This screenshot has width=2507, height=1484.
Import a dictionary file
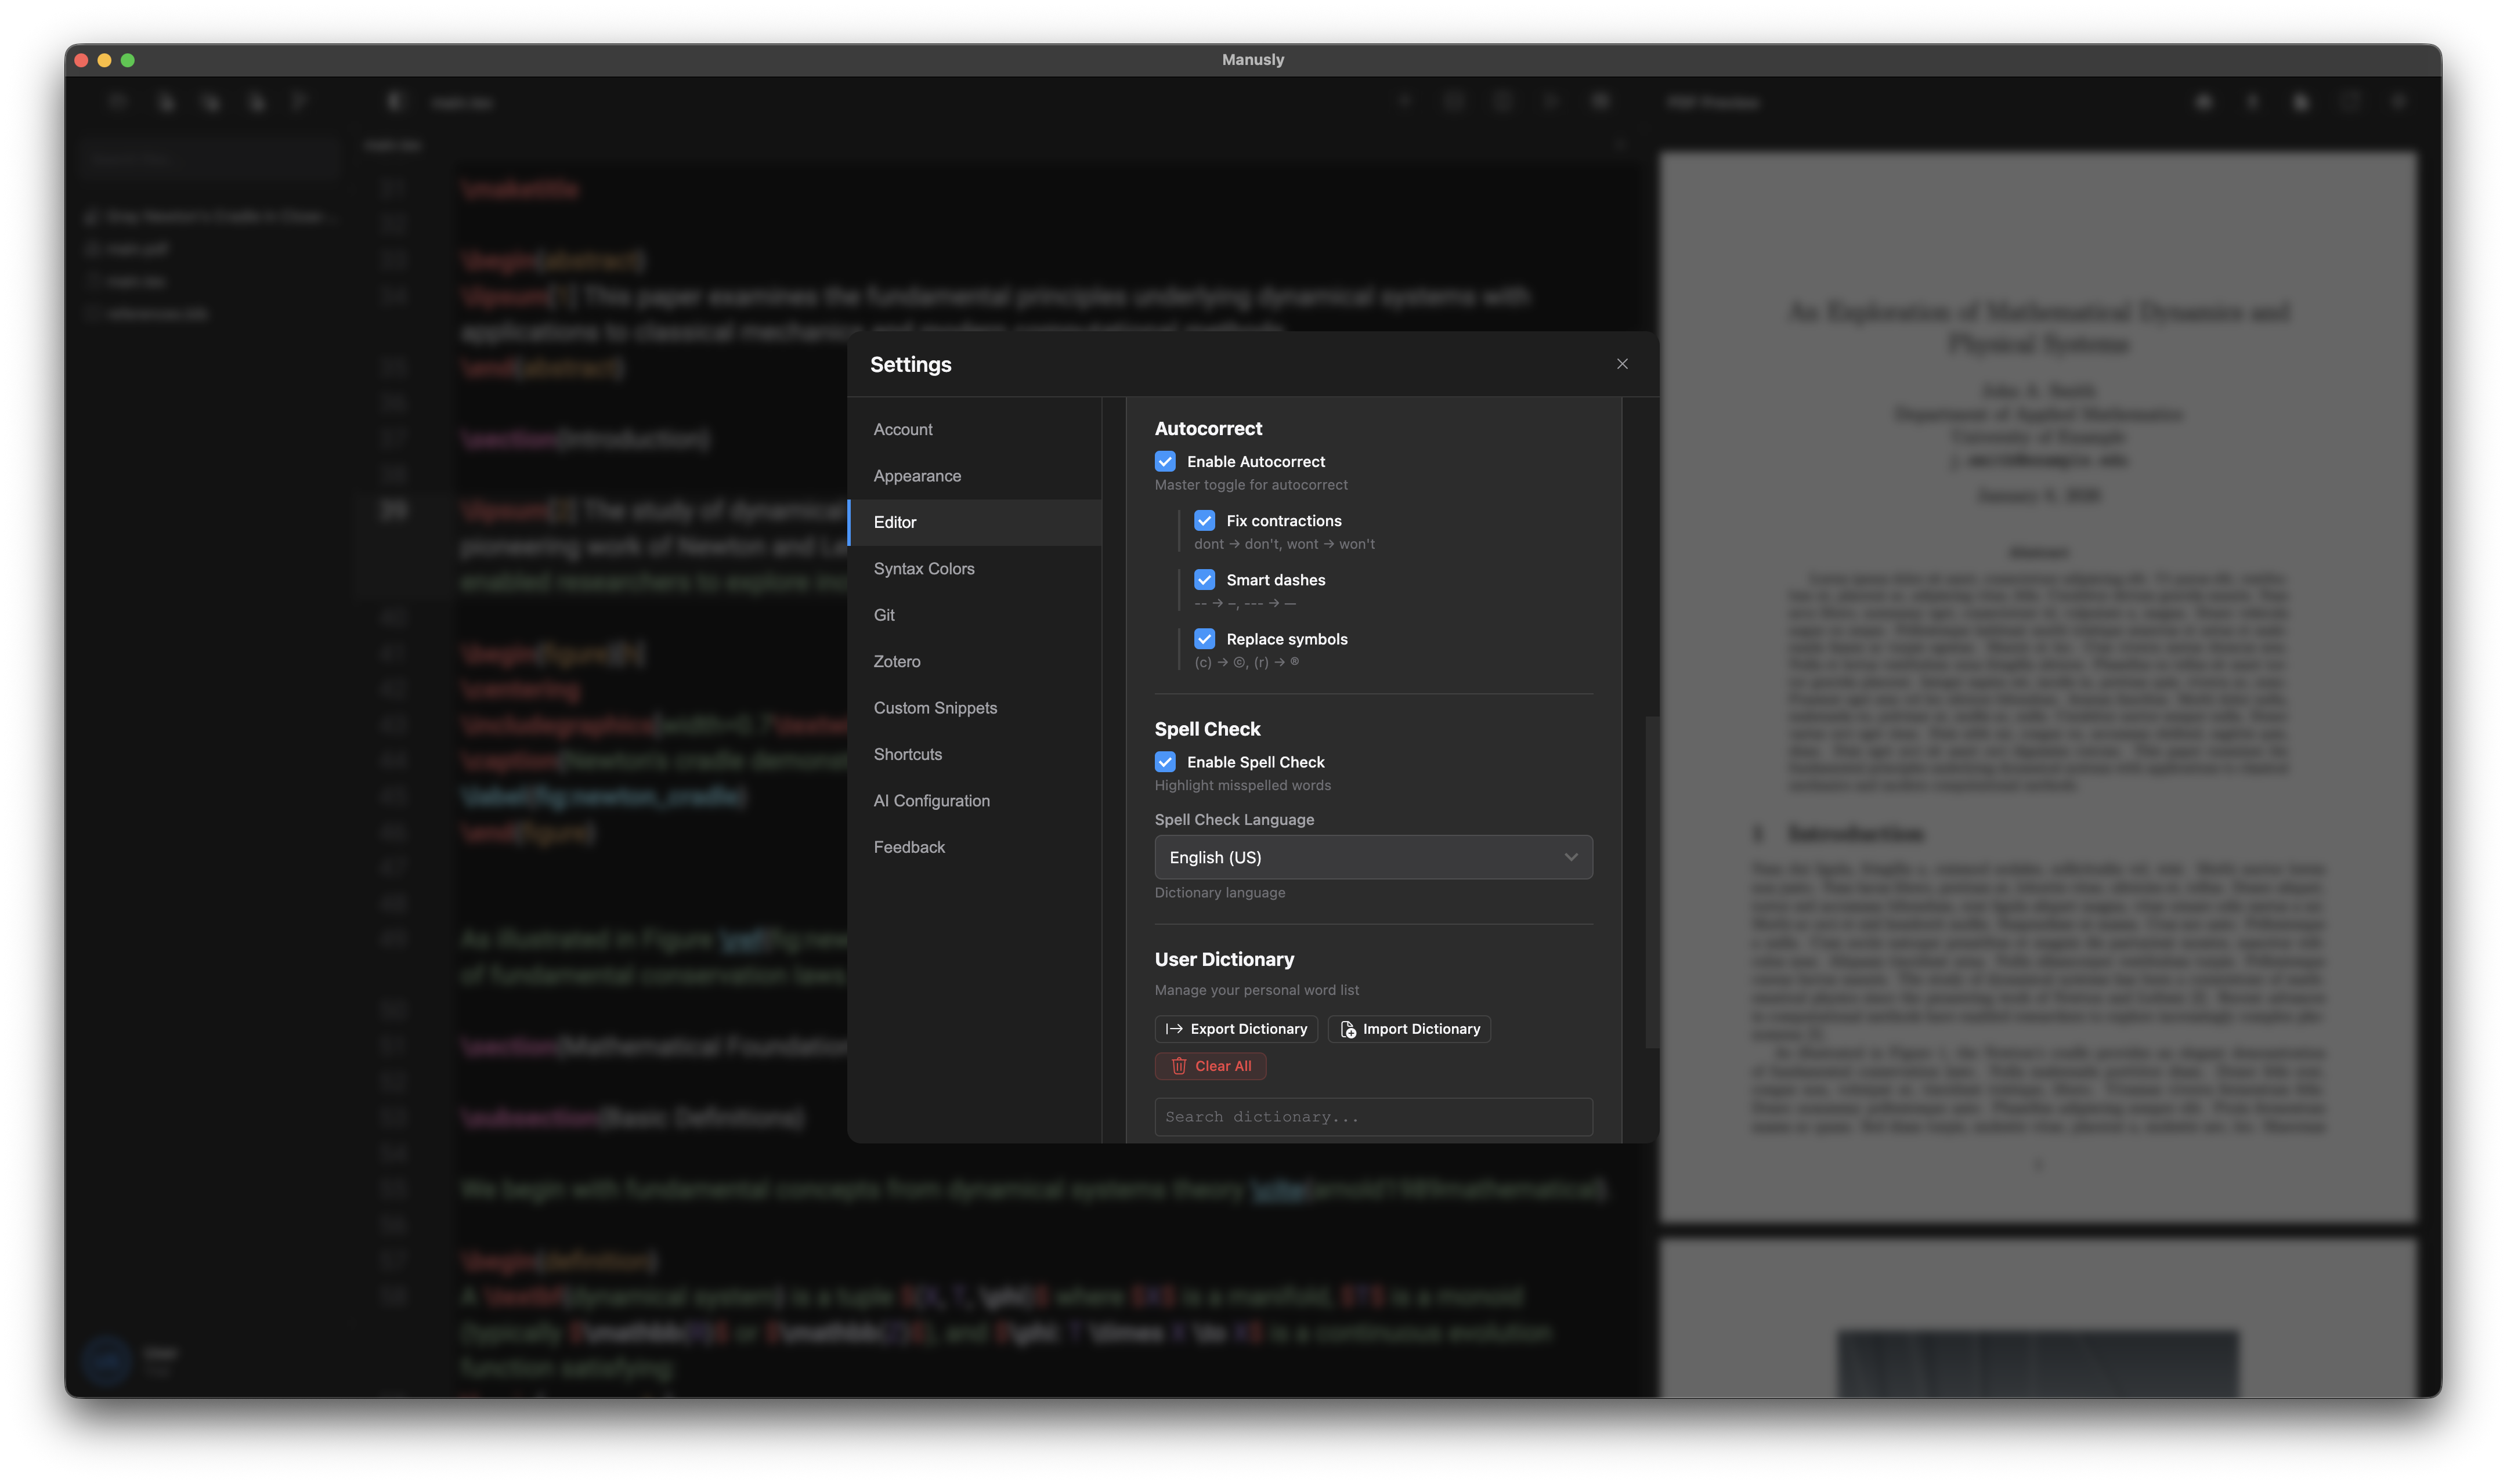click(1408, 1029)
